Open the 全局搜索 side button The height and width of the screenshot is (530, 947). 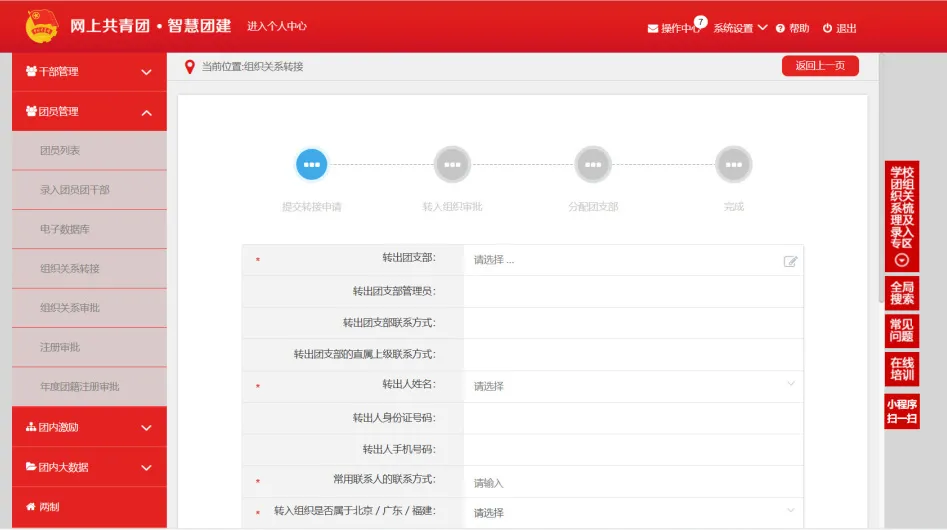click(x=901, y=293)
